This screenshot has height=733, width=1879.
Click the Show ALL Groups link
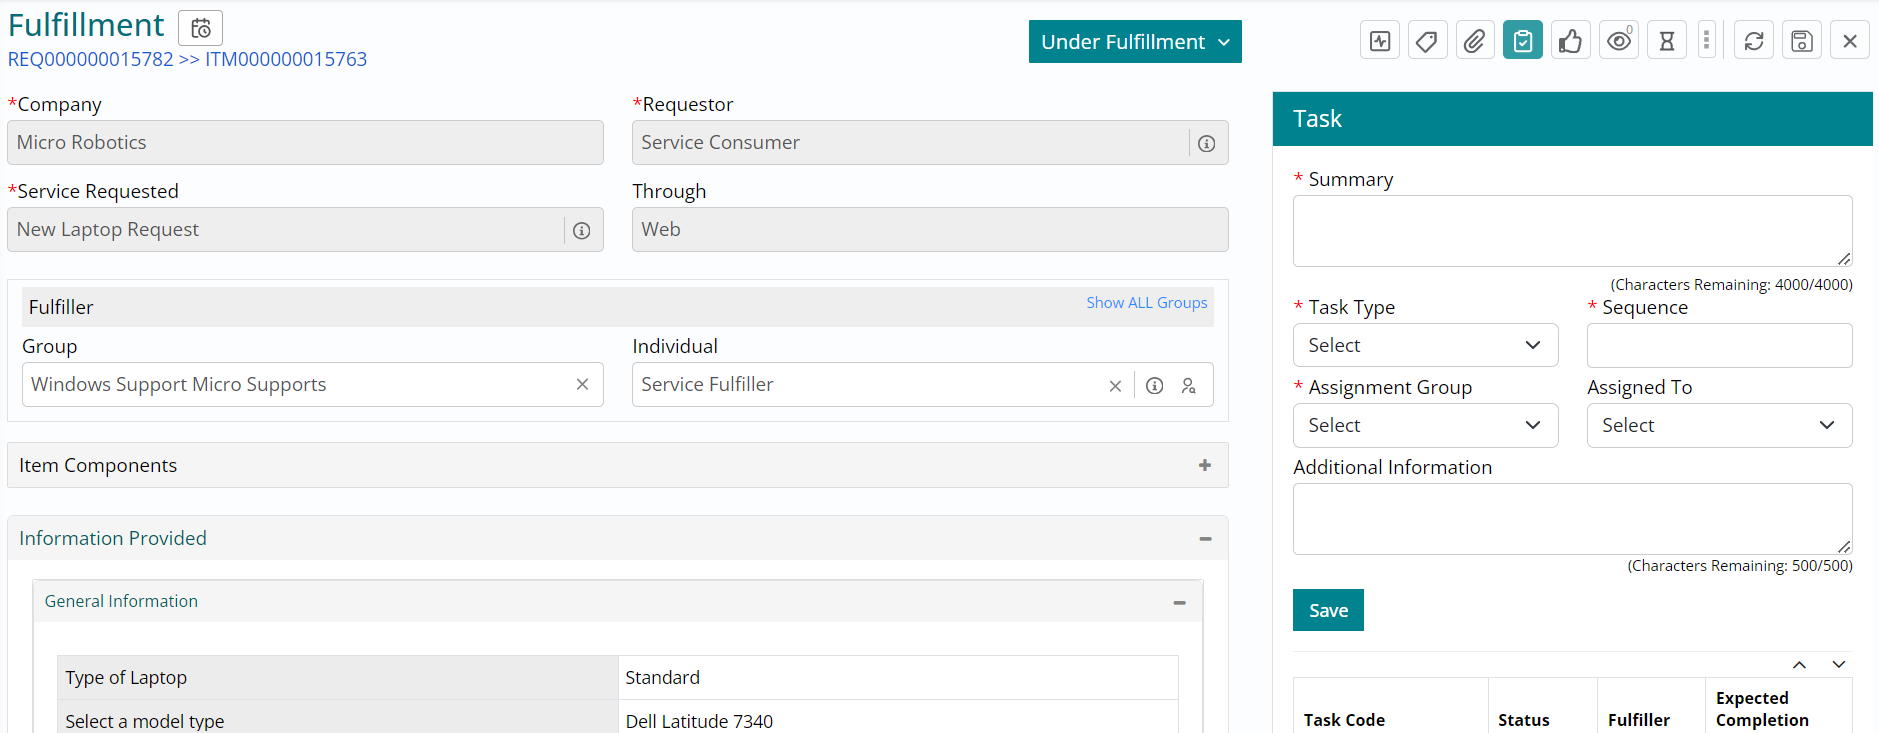pos(1146,303)
